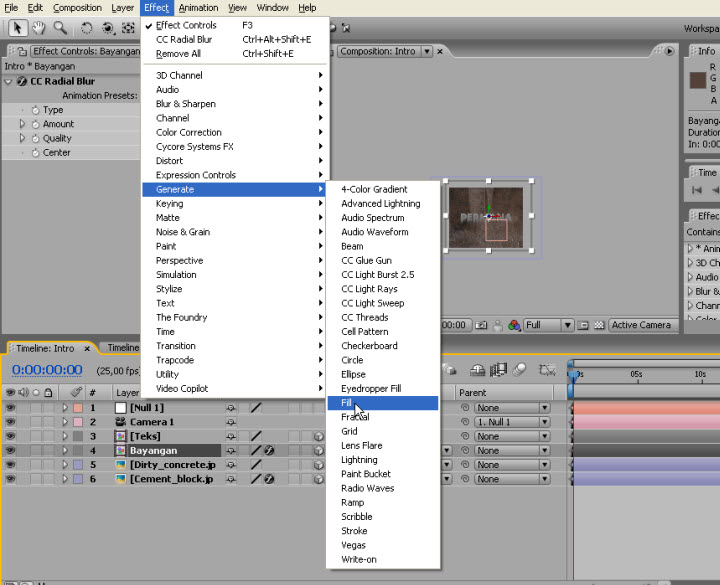Switch to Timeline: Intro tab
The height and width of the screenshot is (585, 720).
coord(45,349)
